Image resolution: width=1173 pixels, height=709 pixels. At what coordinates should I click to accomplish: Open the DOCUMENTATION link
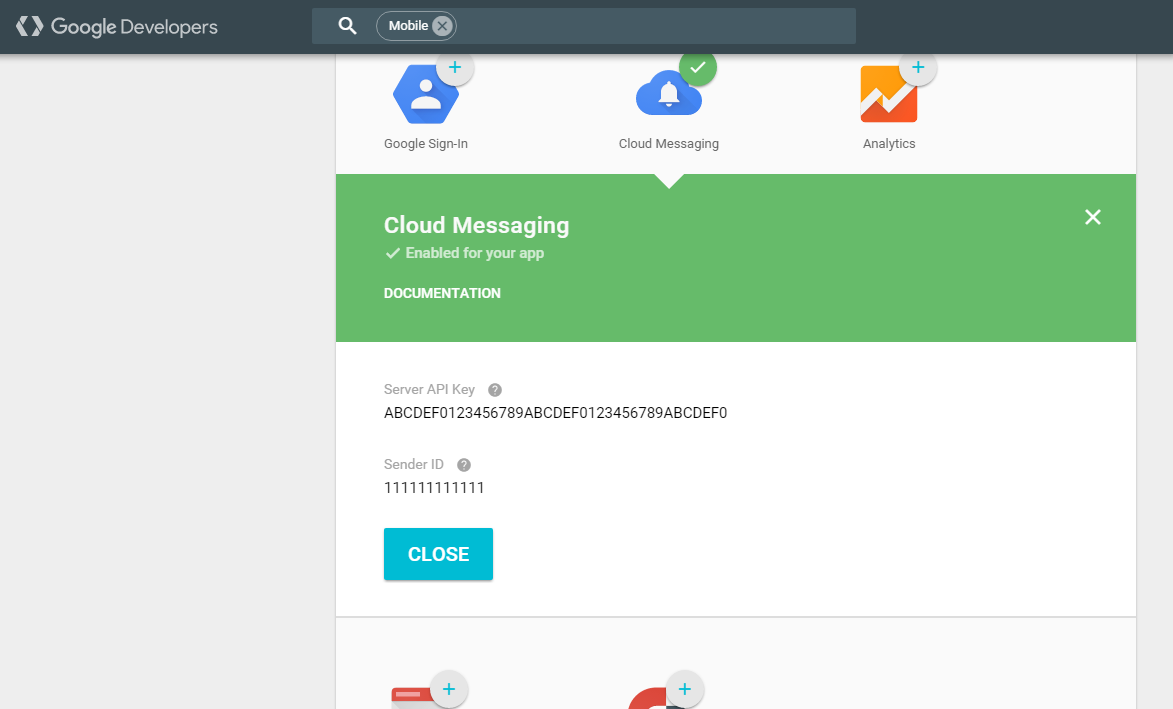point(442,293)
